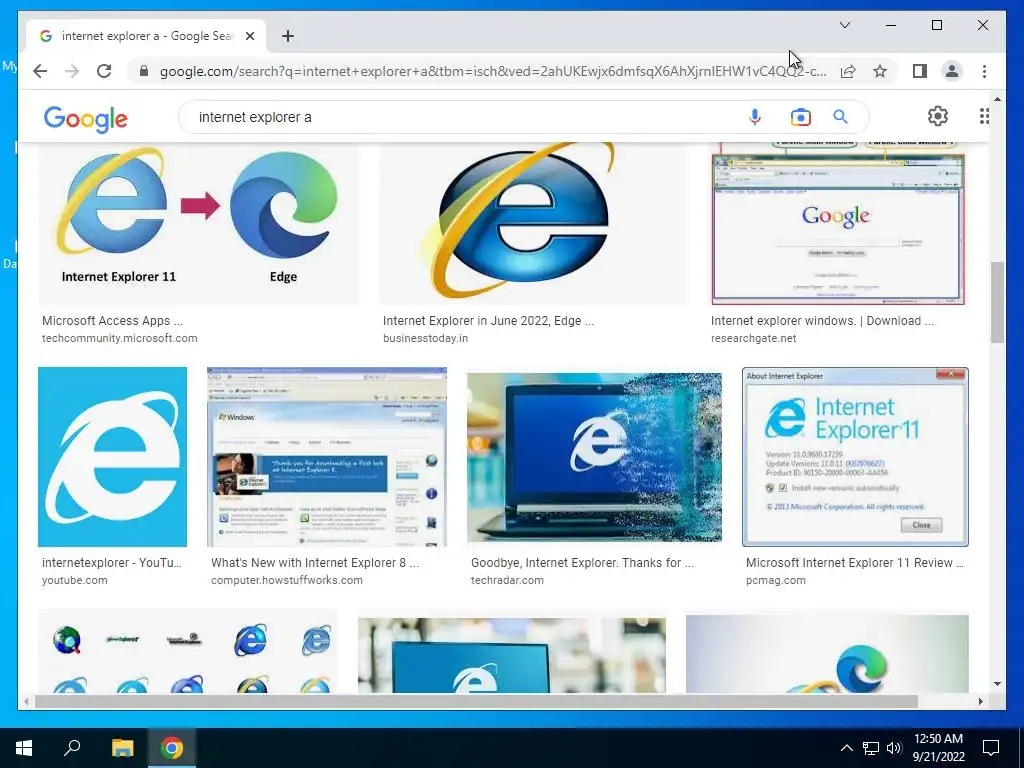
Task: Open the Windows Start menu
Action: click(24, 748)
